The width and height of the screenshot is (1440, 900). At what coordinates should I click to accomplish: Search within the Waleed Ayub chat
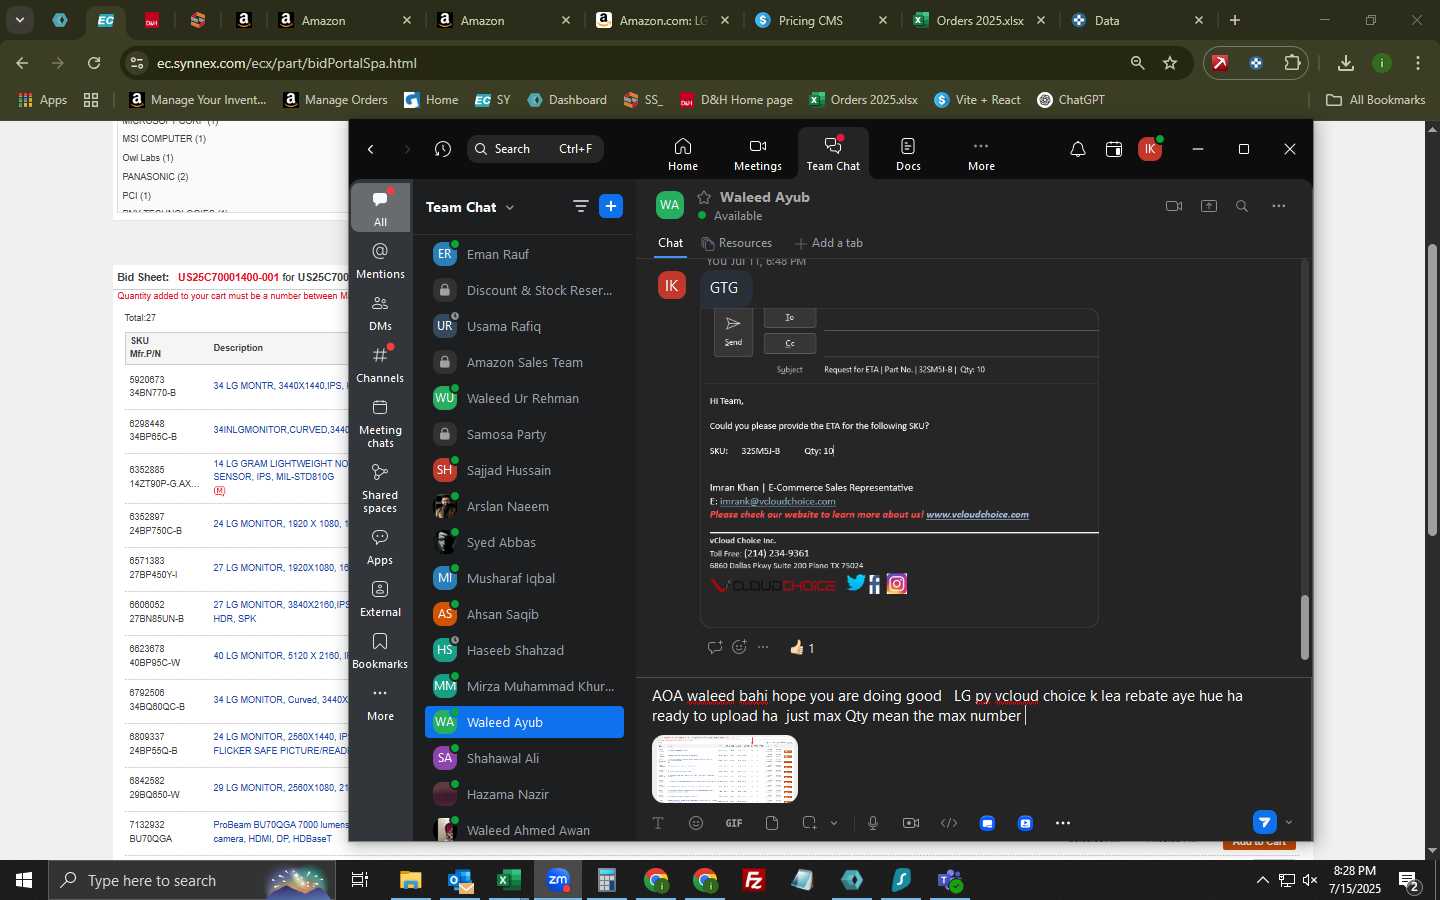(1242, 206)
